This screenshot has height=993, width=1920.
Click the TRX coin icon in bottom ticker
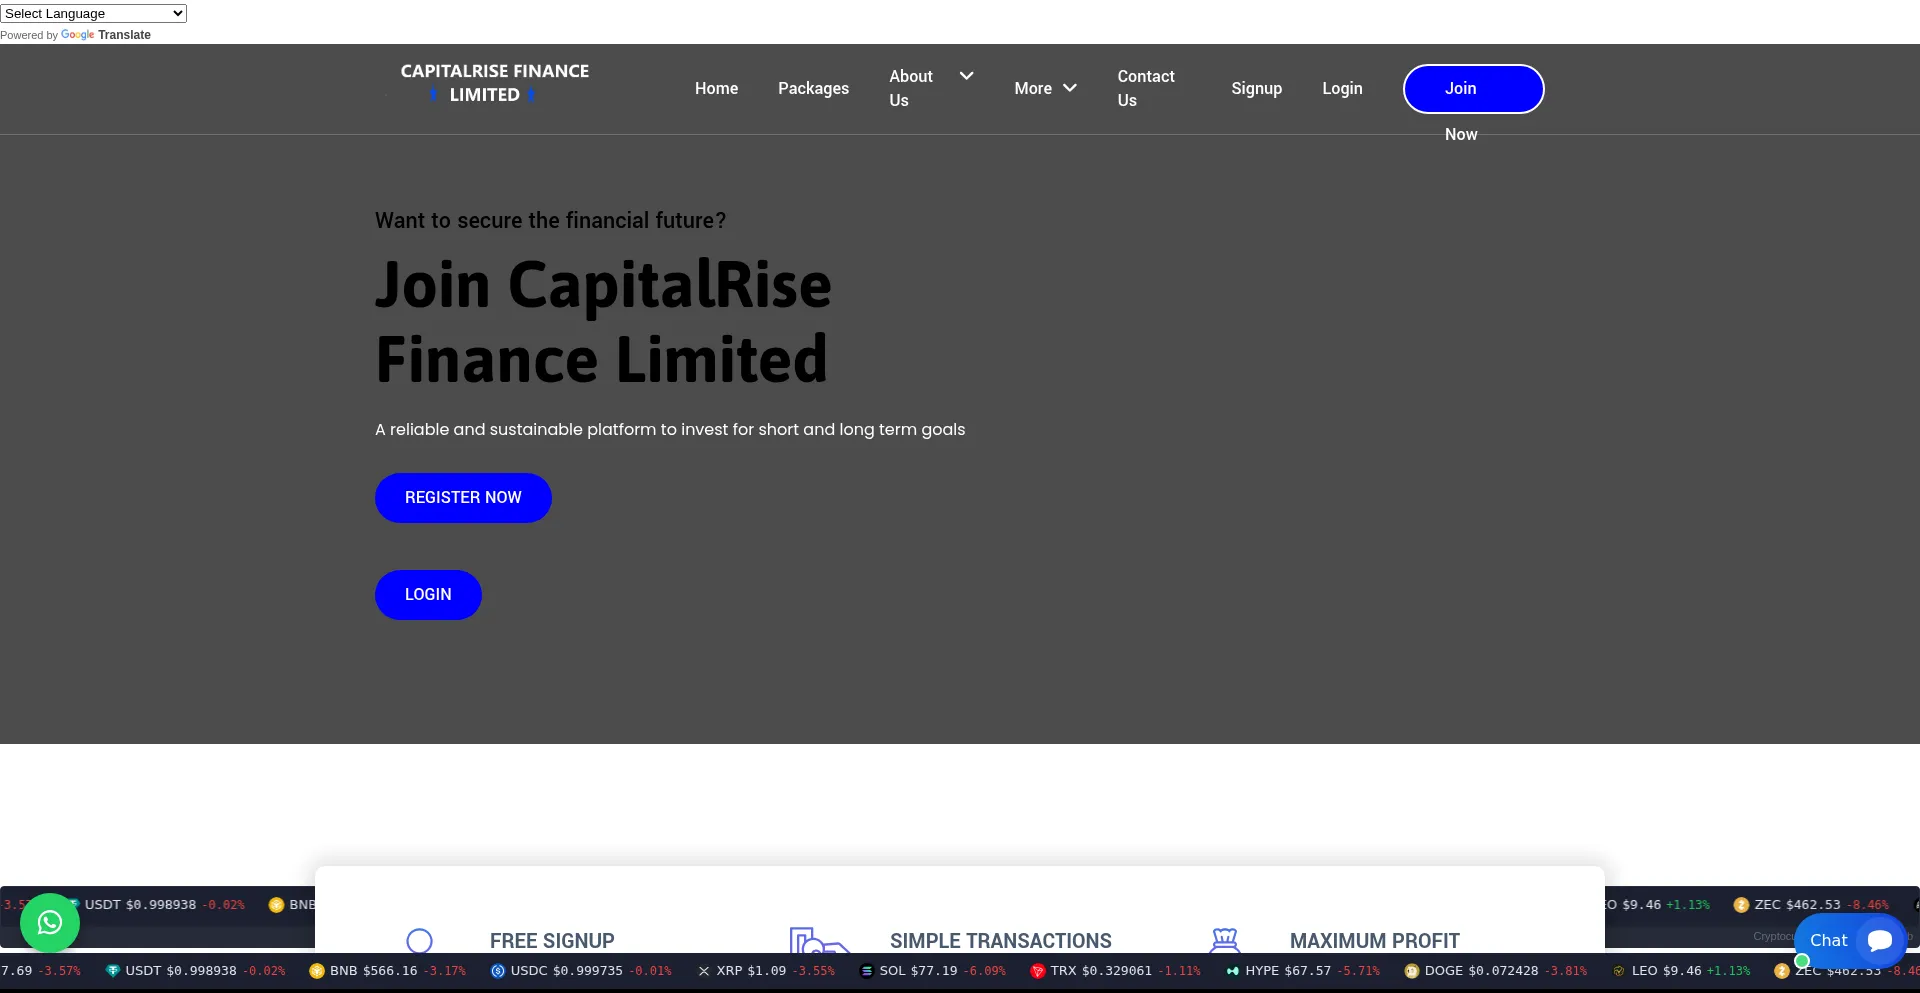(1038, 970)
